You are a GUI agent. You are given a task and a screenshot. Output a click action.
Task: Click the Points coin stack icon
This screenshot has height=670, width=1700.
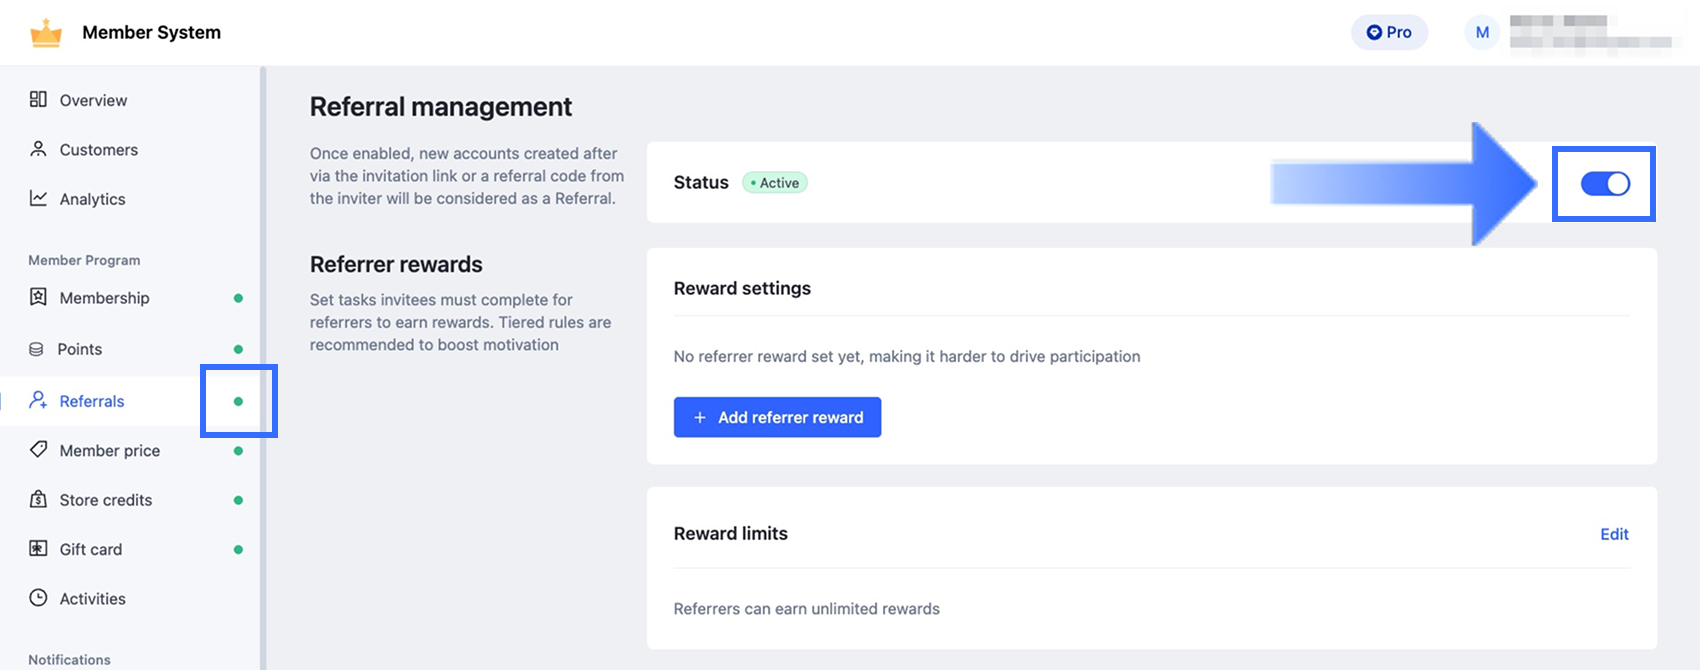click(37, 349)
